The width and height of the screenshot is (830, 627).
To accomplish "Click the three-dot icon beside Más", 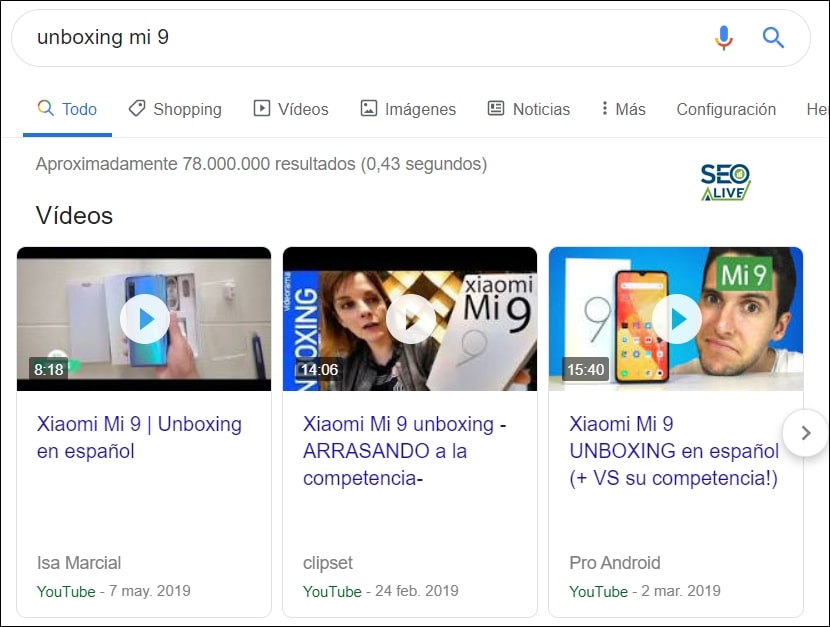I will pyautogui.click(x=606, y=108).
